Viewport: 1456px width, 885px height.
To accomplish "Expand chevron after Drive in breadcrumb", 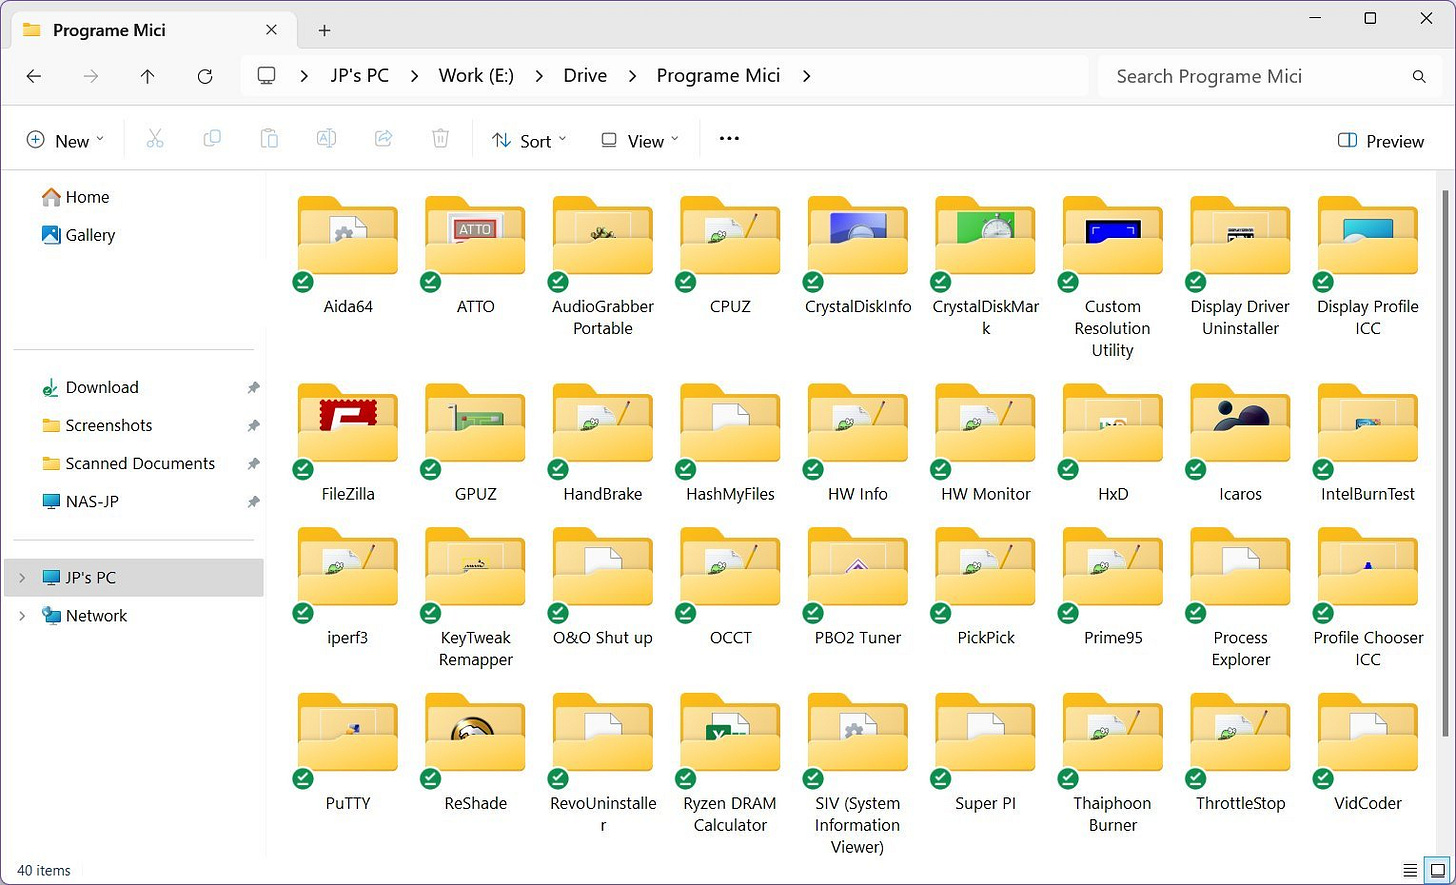I will coord(633,76).
